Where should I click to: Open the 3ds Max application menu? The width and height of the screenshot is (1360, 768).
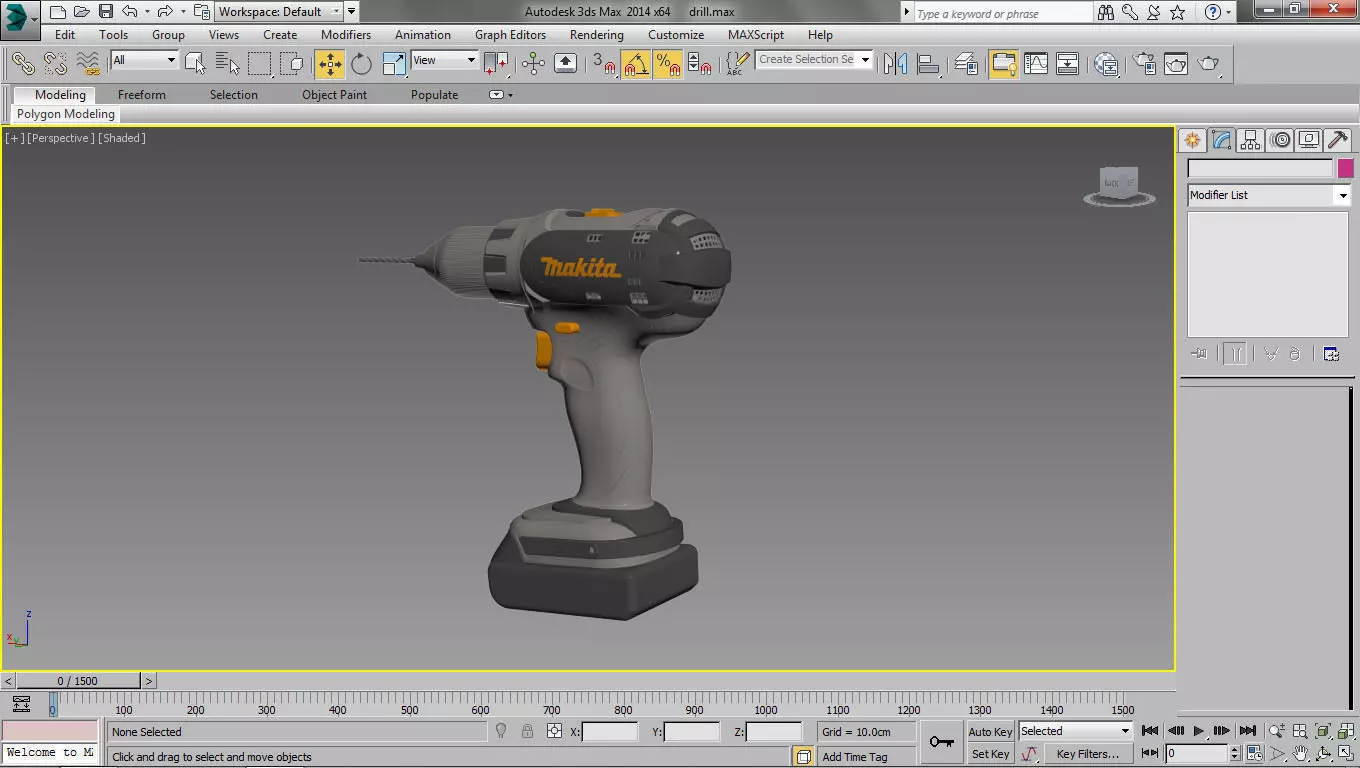pyautogui.click(x=17, y=17)
